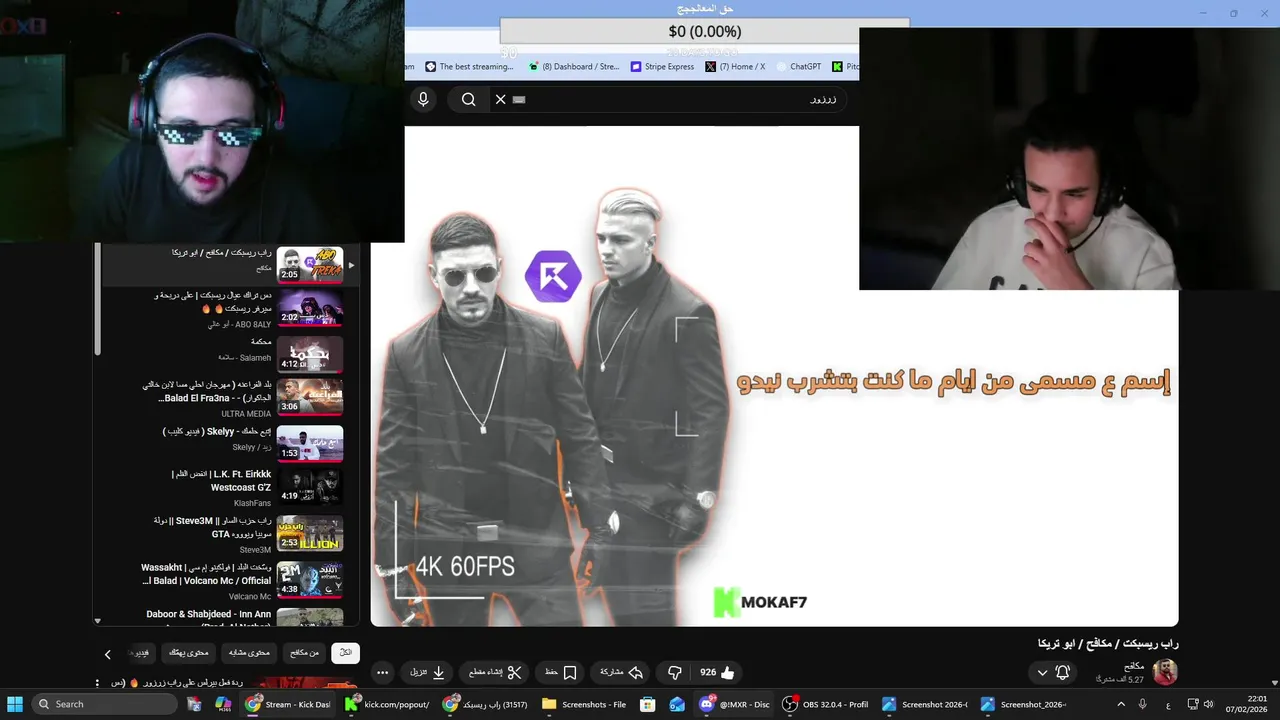Open the '(7) Home / X' bookmark

pos(735,67)
